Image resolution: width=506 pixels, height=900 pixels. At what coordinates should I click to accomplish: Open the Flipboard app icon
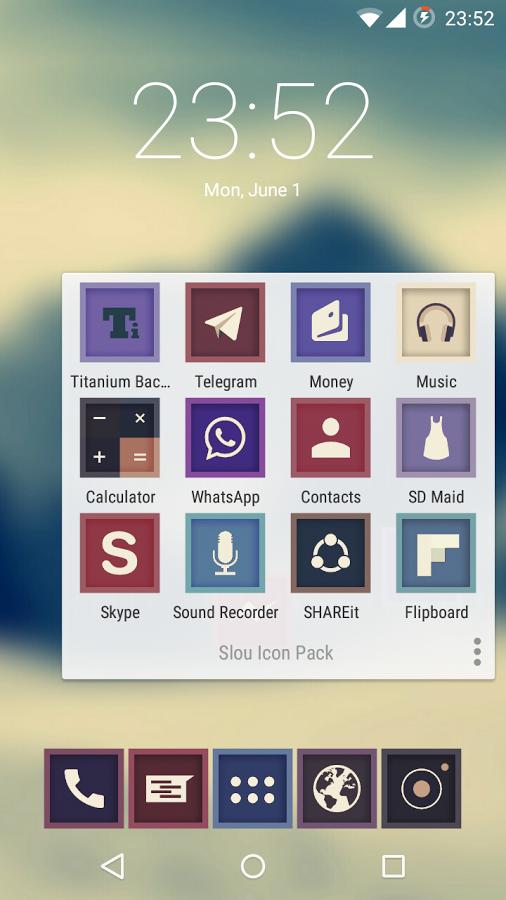point(436,553)
